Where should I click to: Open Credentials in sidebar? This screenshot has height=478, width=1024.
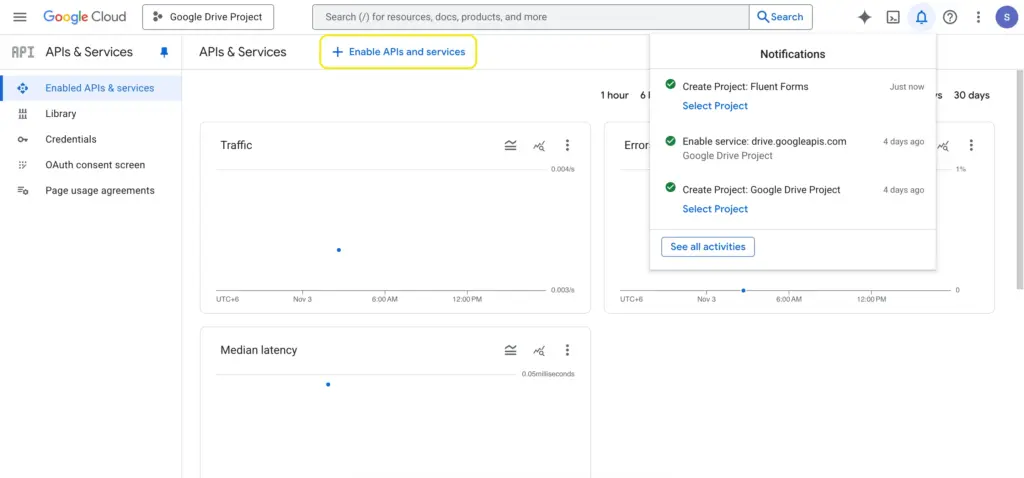click(70, 139)
